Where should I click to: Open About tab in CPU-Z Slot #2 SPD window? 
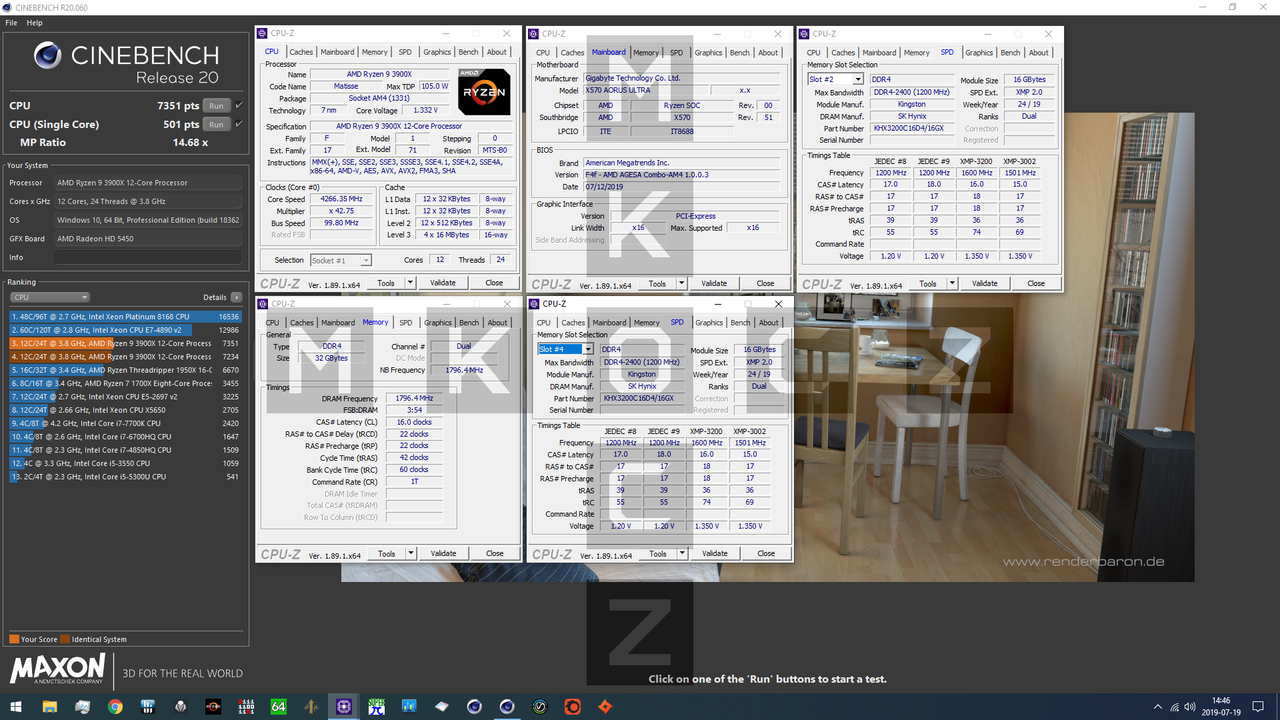(1039, 52)
